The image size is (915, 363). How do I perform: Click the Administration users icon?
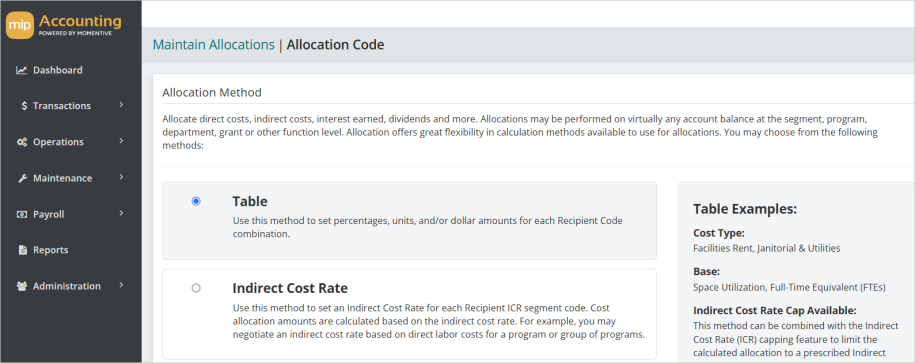click(22, 287)
